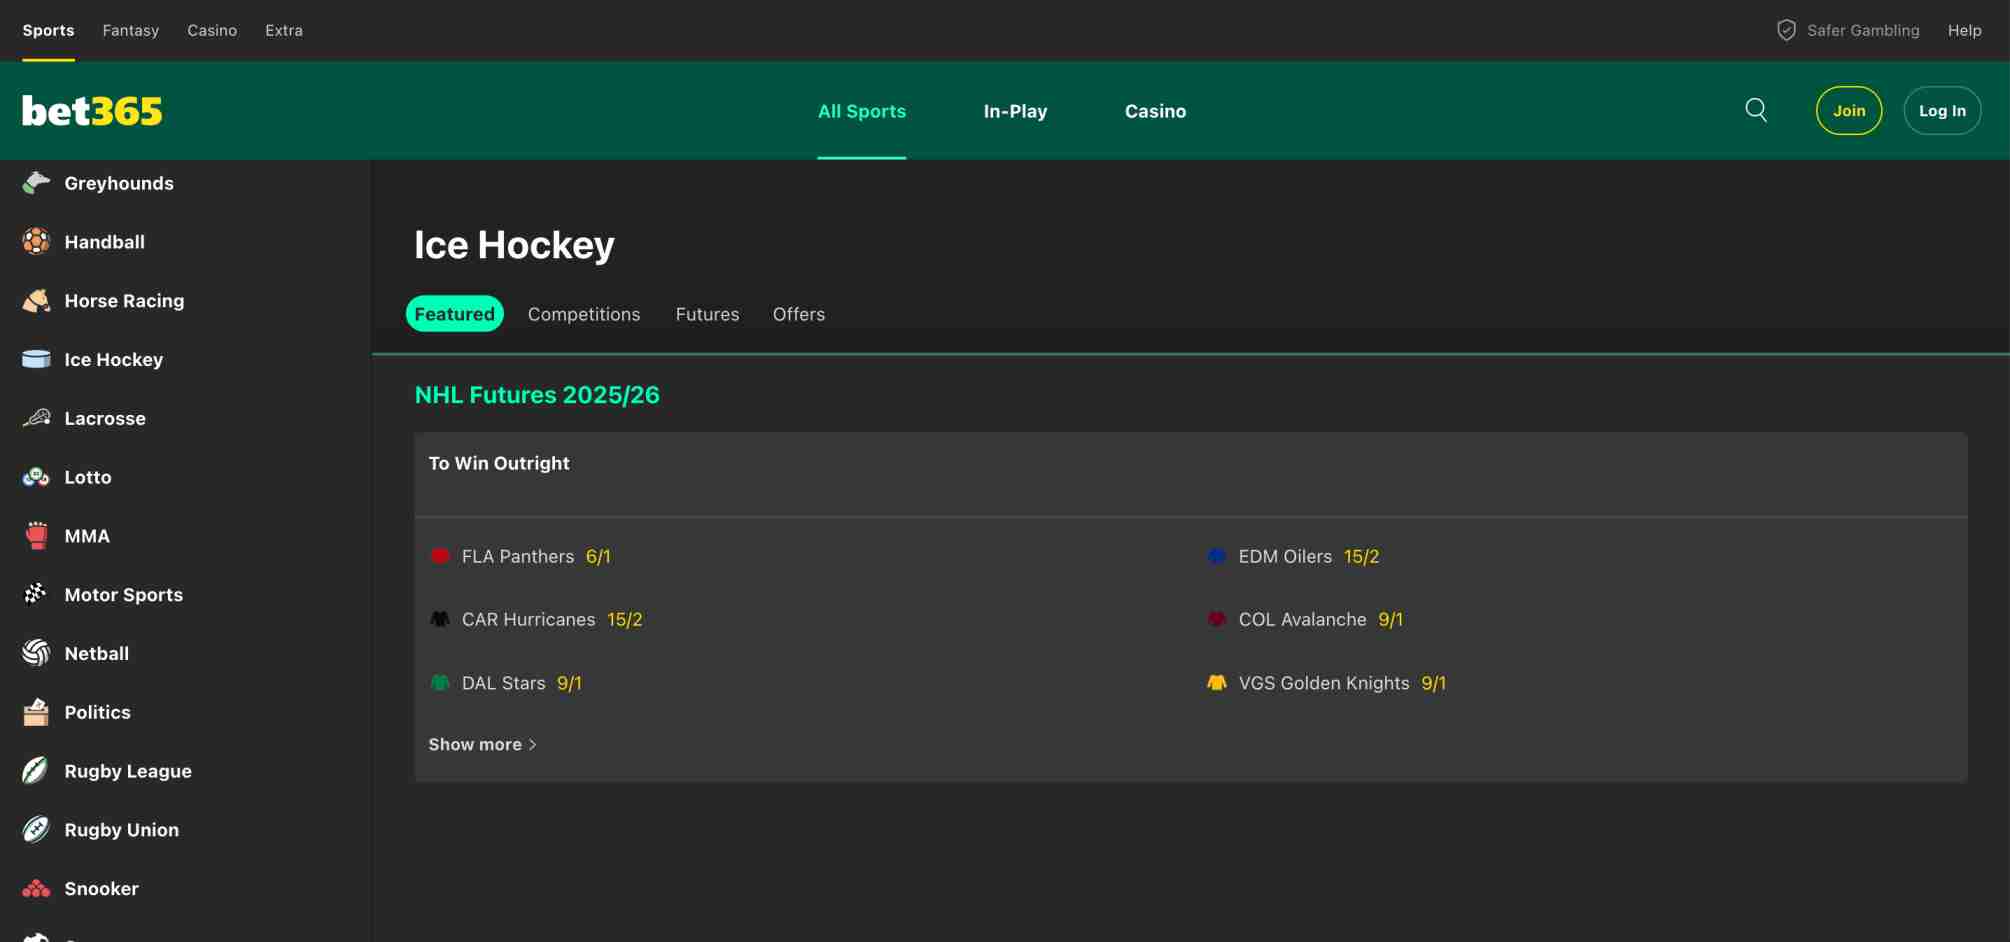The image size is (2010, 942).
Task: Click FLA Panthers red jersey icon
Action: click(x=439, y=556)
